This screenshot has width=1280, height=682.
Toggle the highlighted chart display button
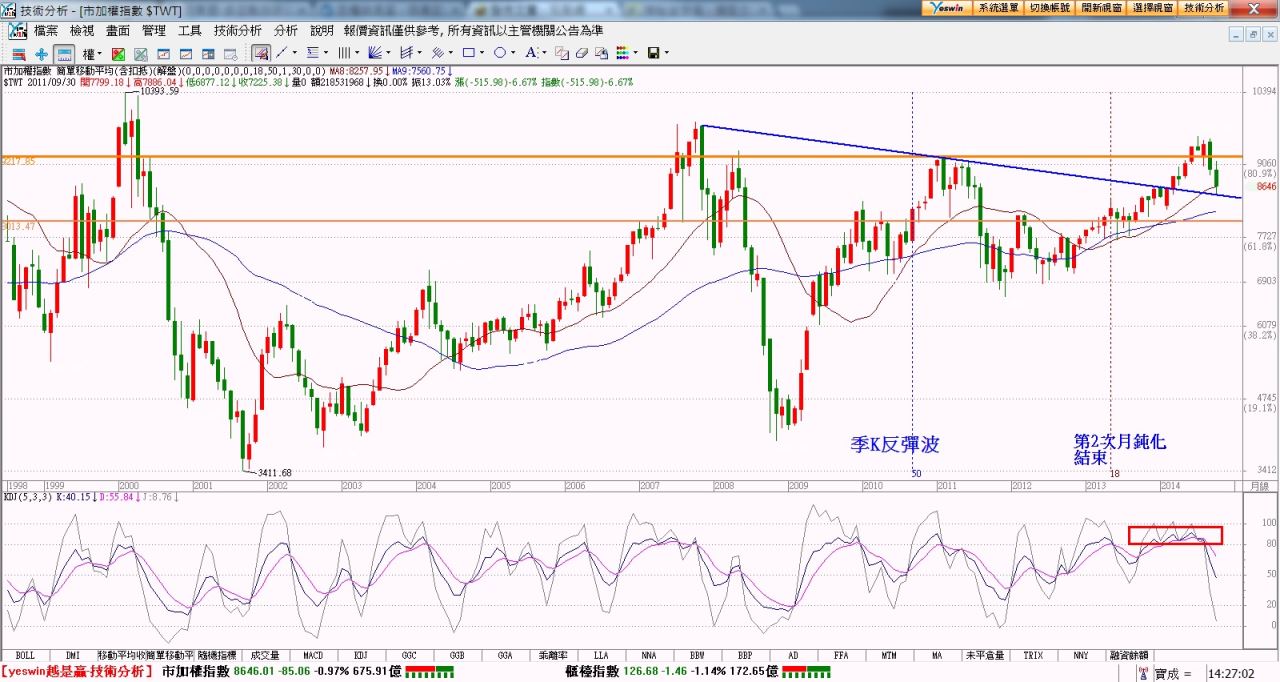(64, 53)
